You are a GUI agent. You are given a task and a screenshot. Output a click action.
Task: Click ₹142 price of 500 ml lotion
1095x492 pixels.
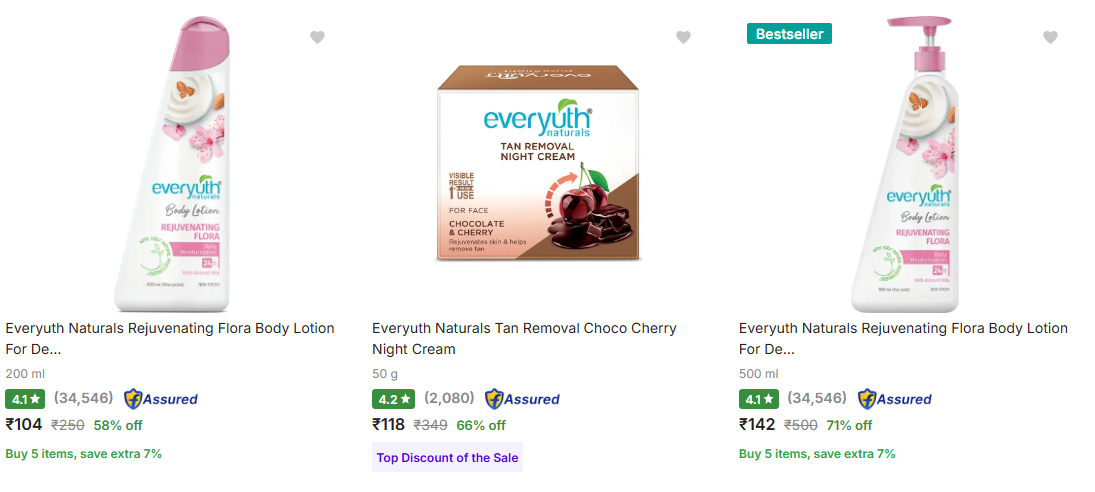[757, 424]
